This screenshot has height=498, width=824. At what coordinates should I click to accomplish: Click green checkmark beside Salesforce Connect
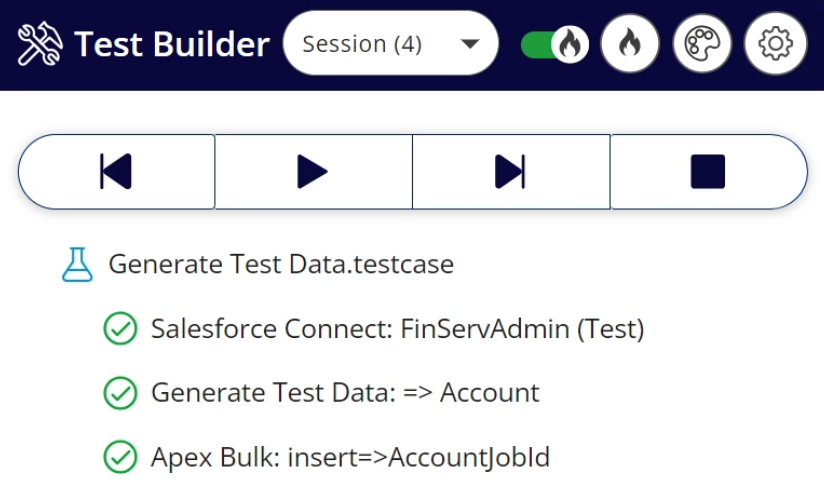[x=120, y=329]
